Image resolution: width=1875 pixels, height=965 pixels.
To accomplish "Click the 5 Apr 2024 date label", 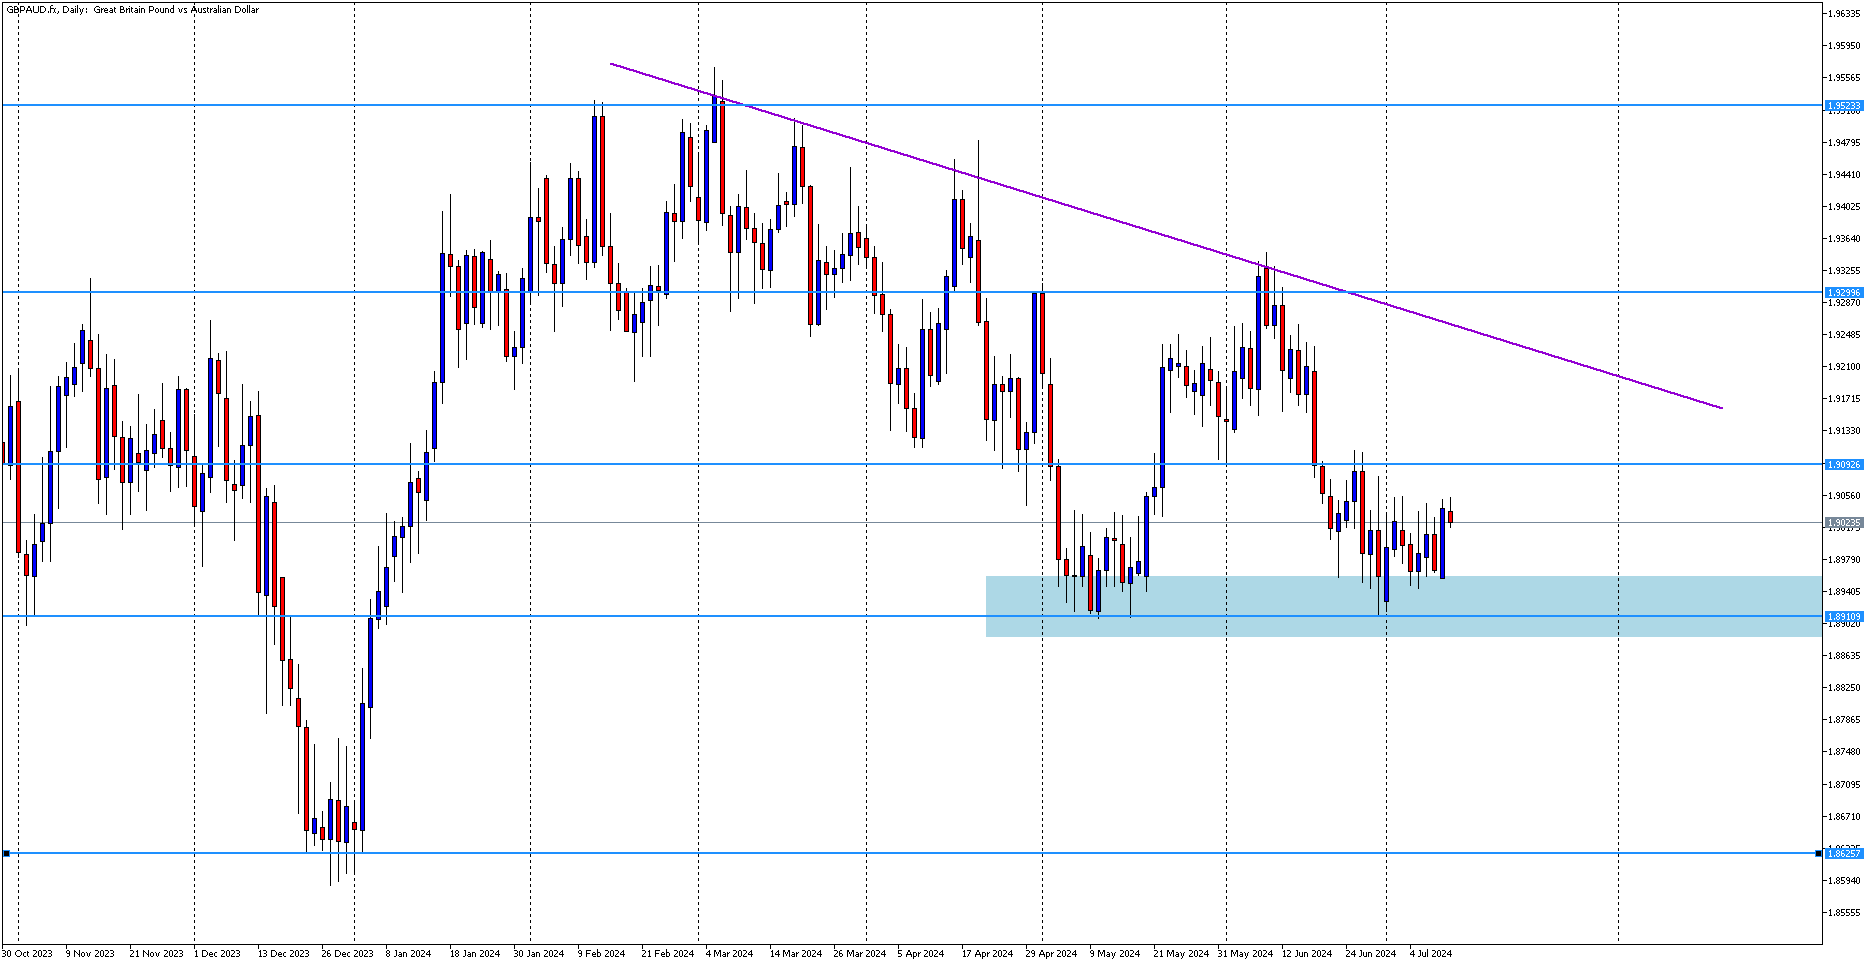I will tap(921, 954).
